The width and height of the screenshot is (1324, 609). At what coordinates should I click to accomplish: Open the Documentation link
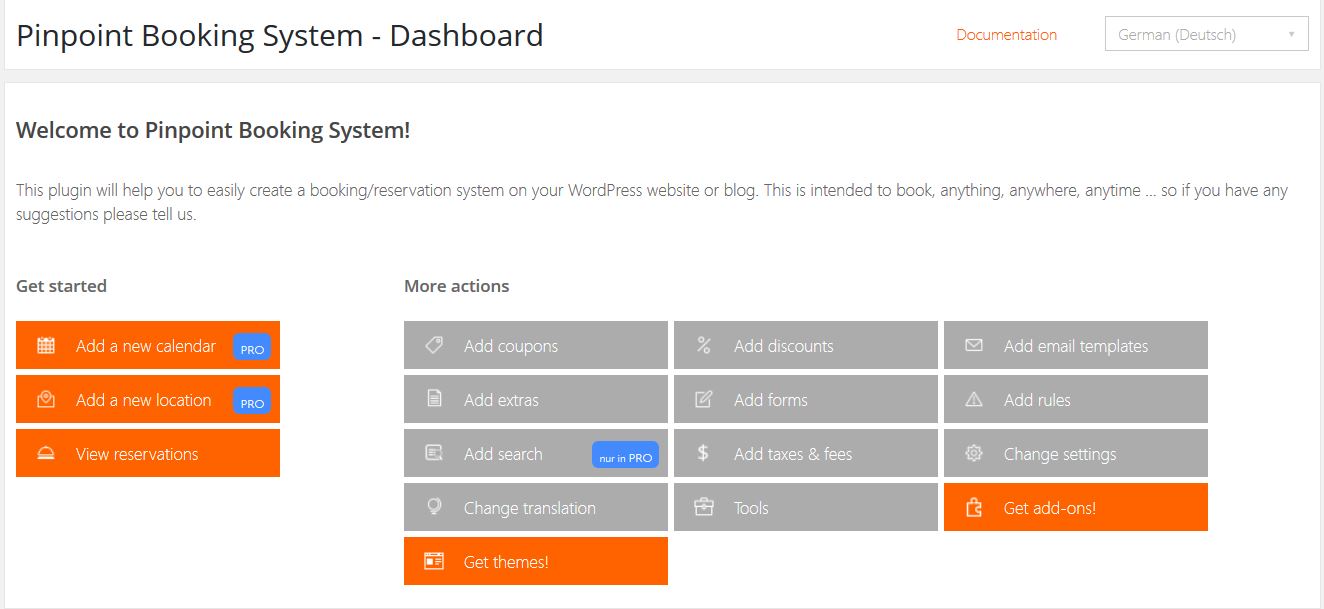click(x=1006, y=34)
